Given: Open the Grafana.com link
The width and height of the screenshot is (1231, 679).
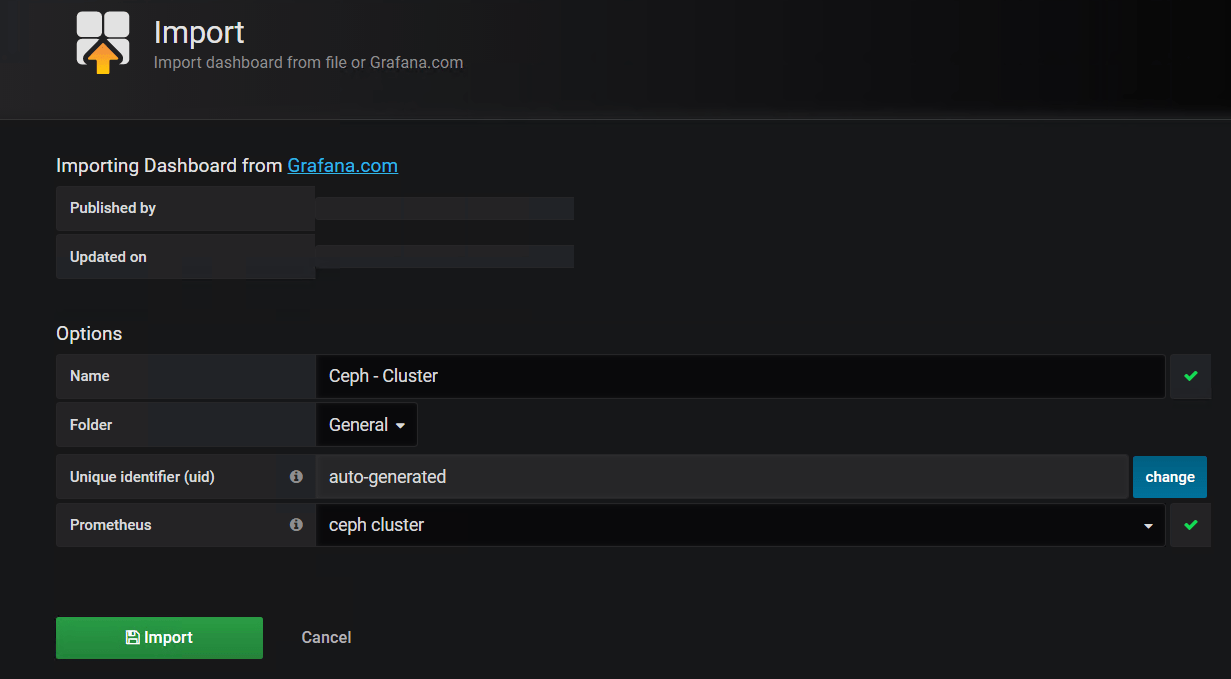Looking at the screenshot, I should [x=343, y=165].
